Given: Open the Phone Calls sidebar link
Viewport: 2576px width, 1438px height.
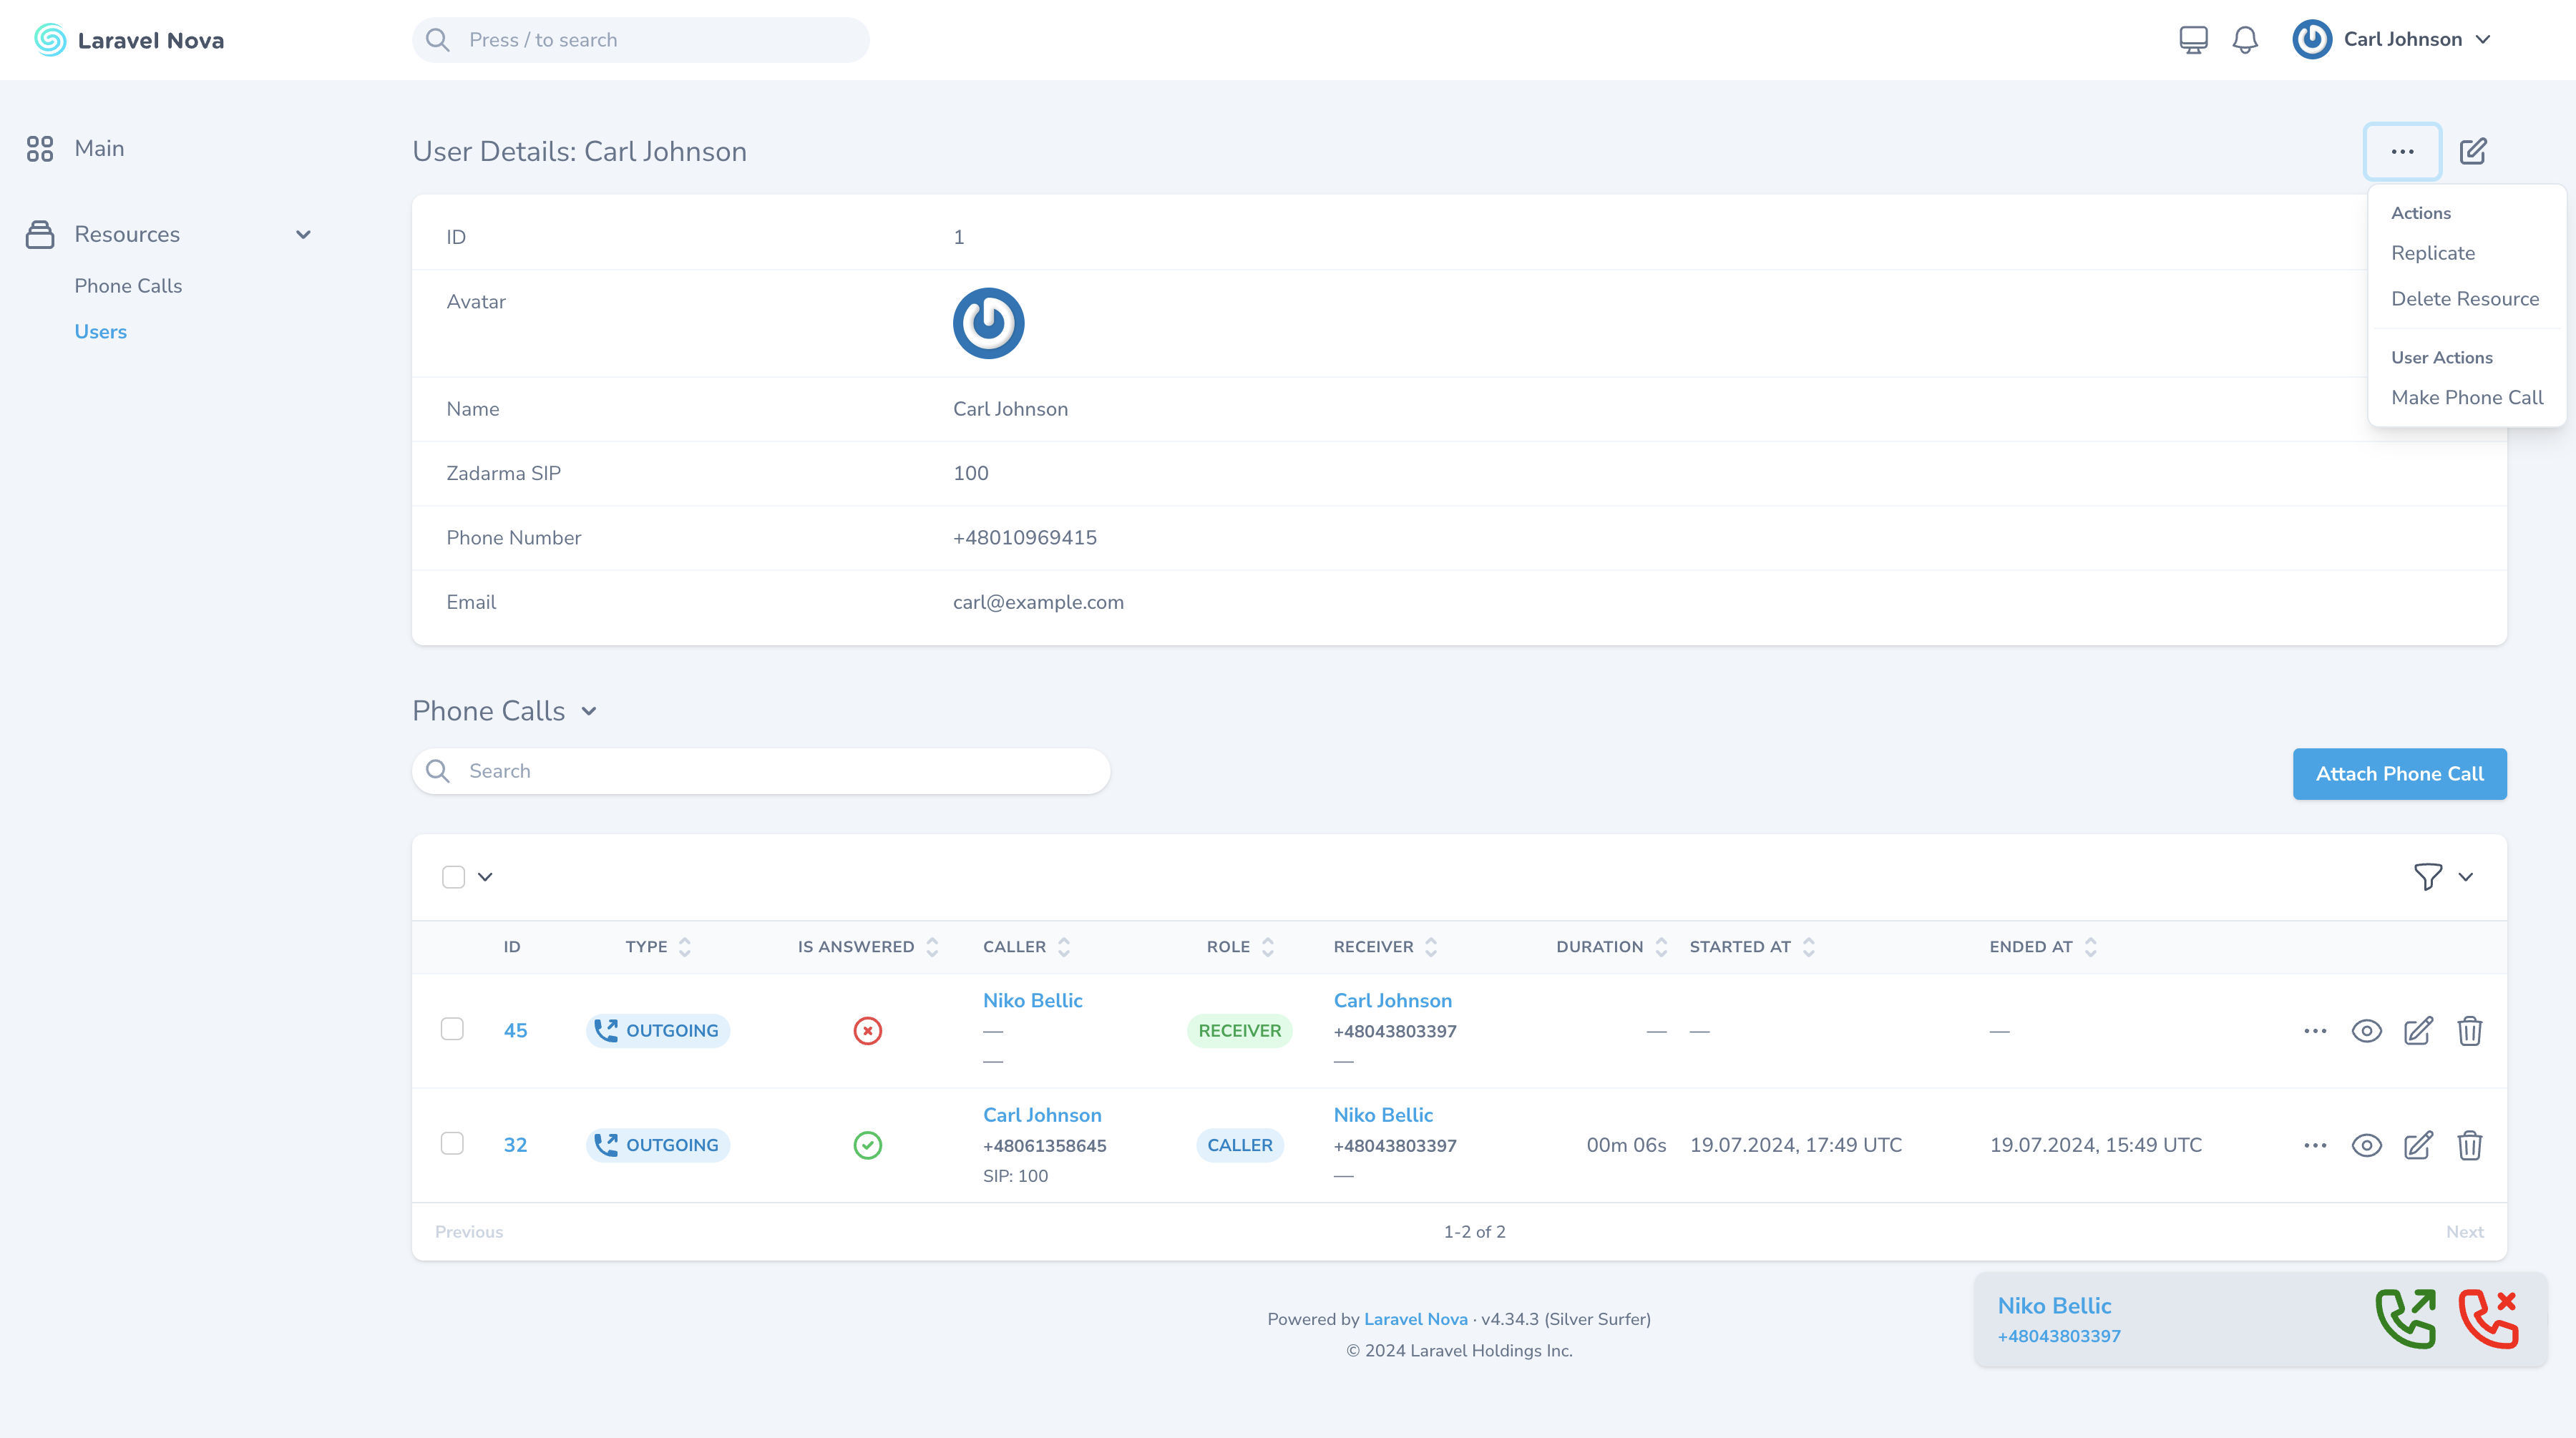Looking at the screenshot, I should pos(128,286).
